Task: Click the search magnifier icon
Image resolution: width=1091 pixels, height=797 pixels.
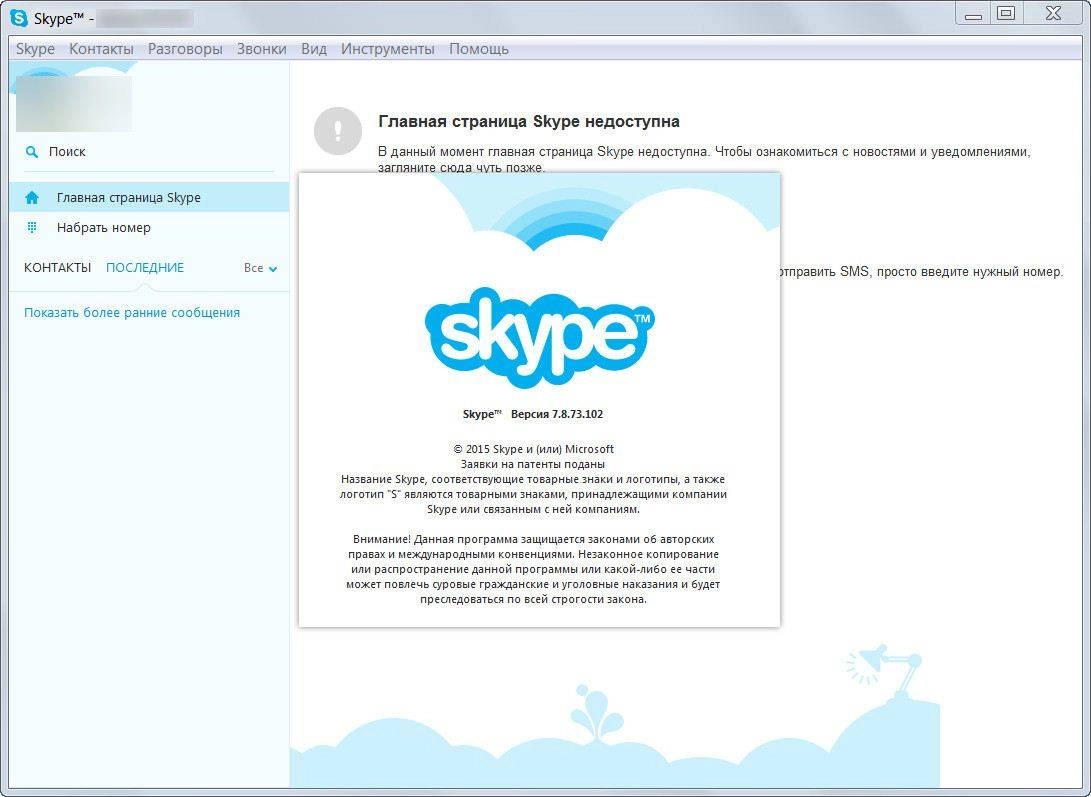Action: pyautogui.click(x=31, y=152)
